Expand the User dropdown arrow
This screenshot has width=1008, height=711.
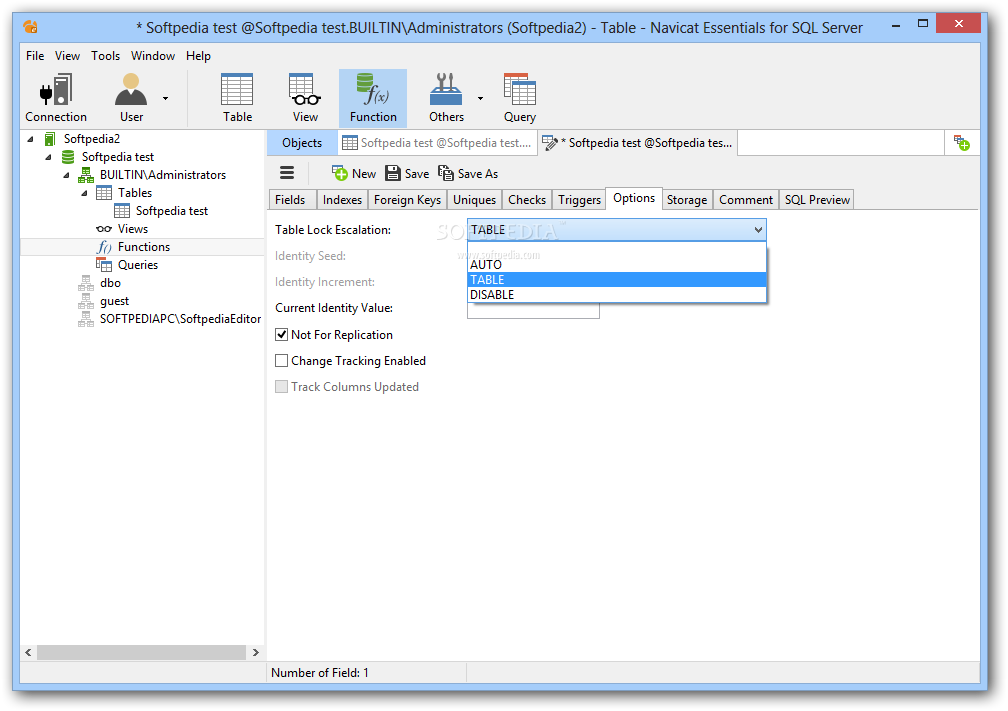(x=165, y=98)
